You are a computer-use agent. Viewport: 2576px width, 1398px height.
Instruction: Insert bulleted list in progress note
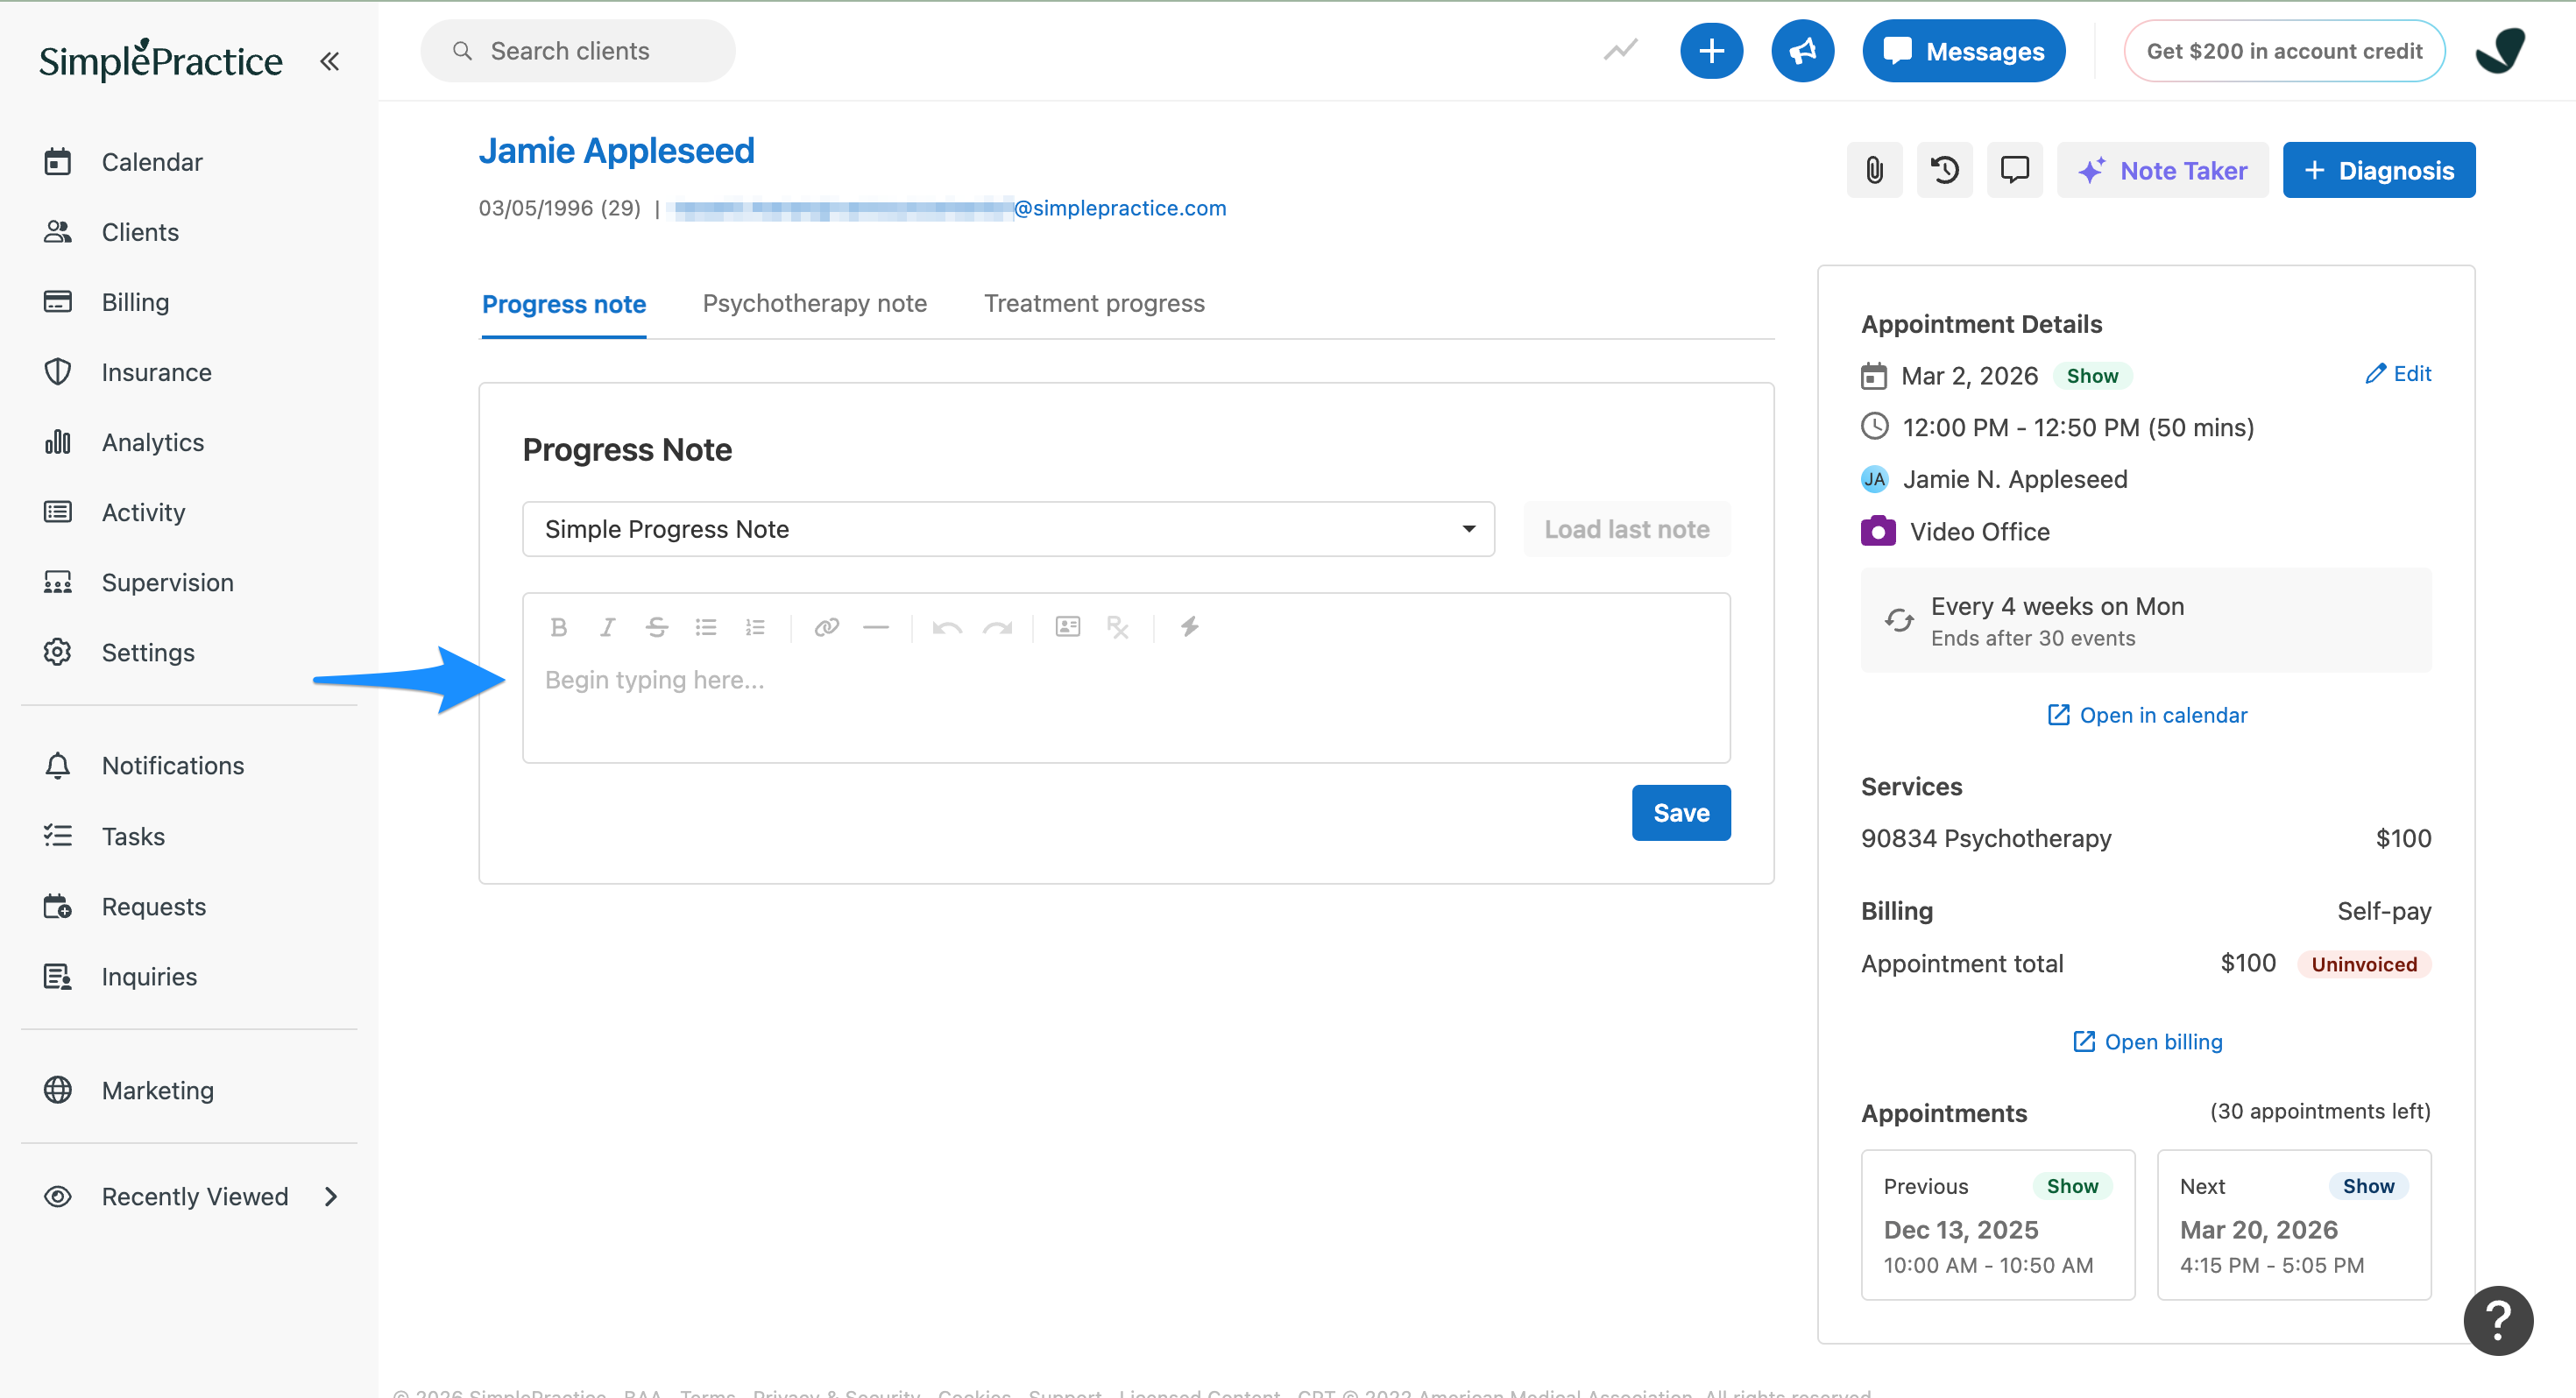(x=706, y=627)
